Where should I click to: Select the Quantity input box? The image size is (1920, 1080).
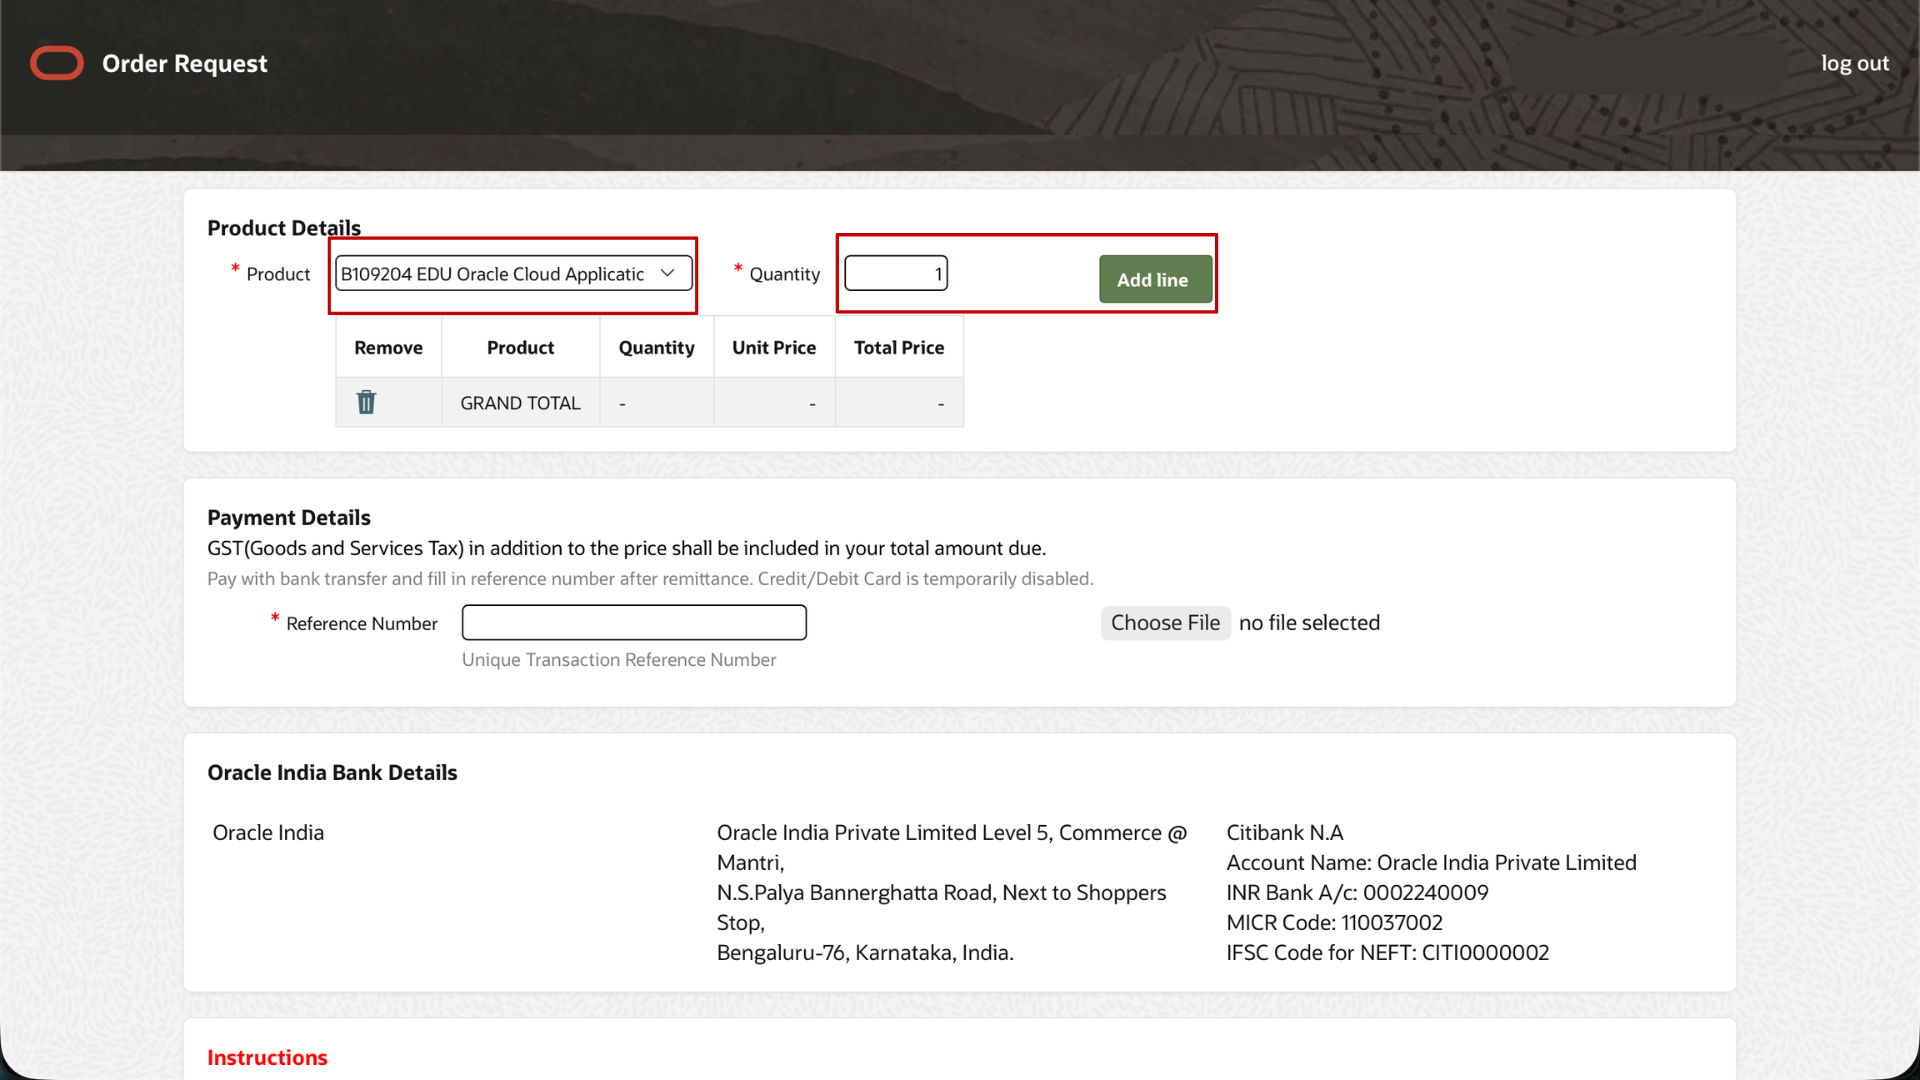point(895,272)
